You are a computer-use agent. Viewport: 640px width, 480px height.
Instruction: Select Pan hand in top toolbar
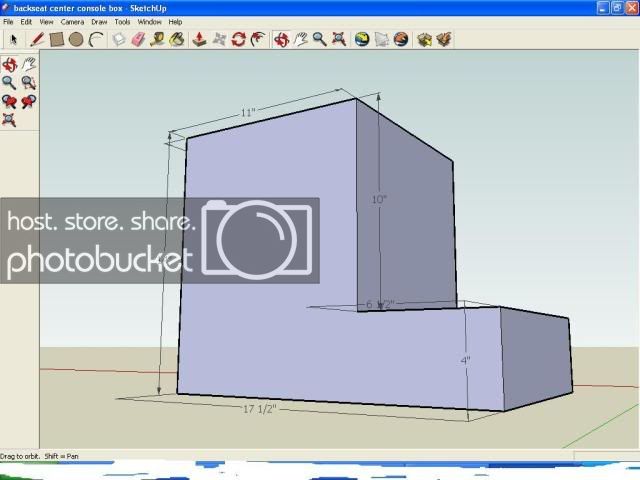(301, 40)
